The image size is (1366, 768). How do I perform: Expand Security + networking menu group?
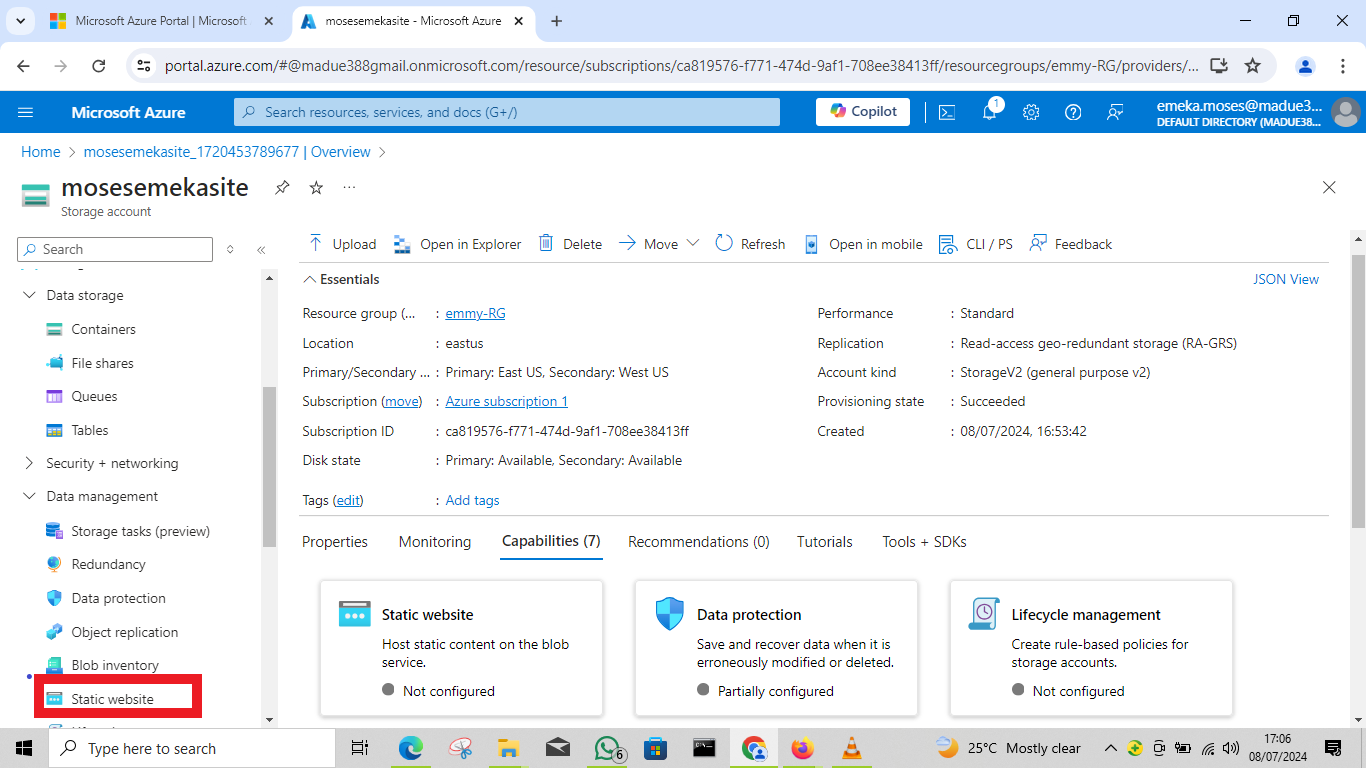coord(28,464)
